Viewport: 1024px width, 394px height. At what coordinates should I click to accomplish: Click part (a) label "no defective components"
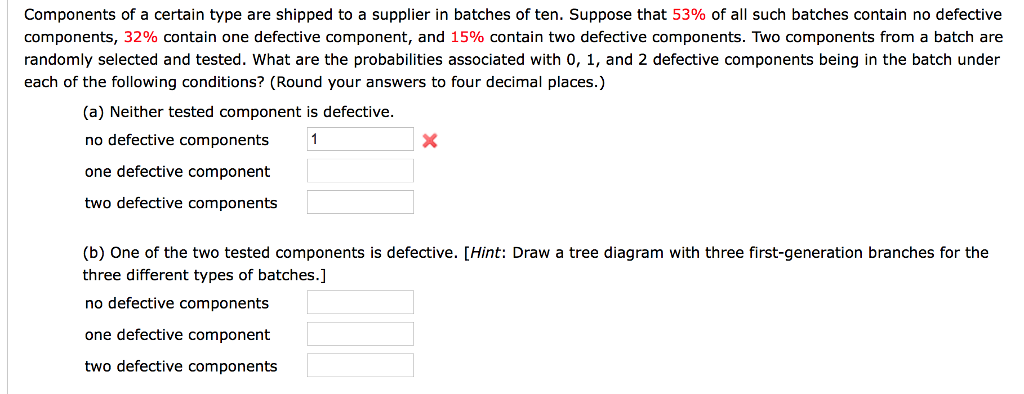pyautogui.click(x=176, y=140)
